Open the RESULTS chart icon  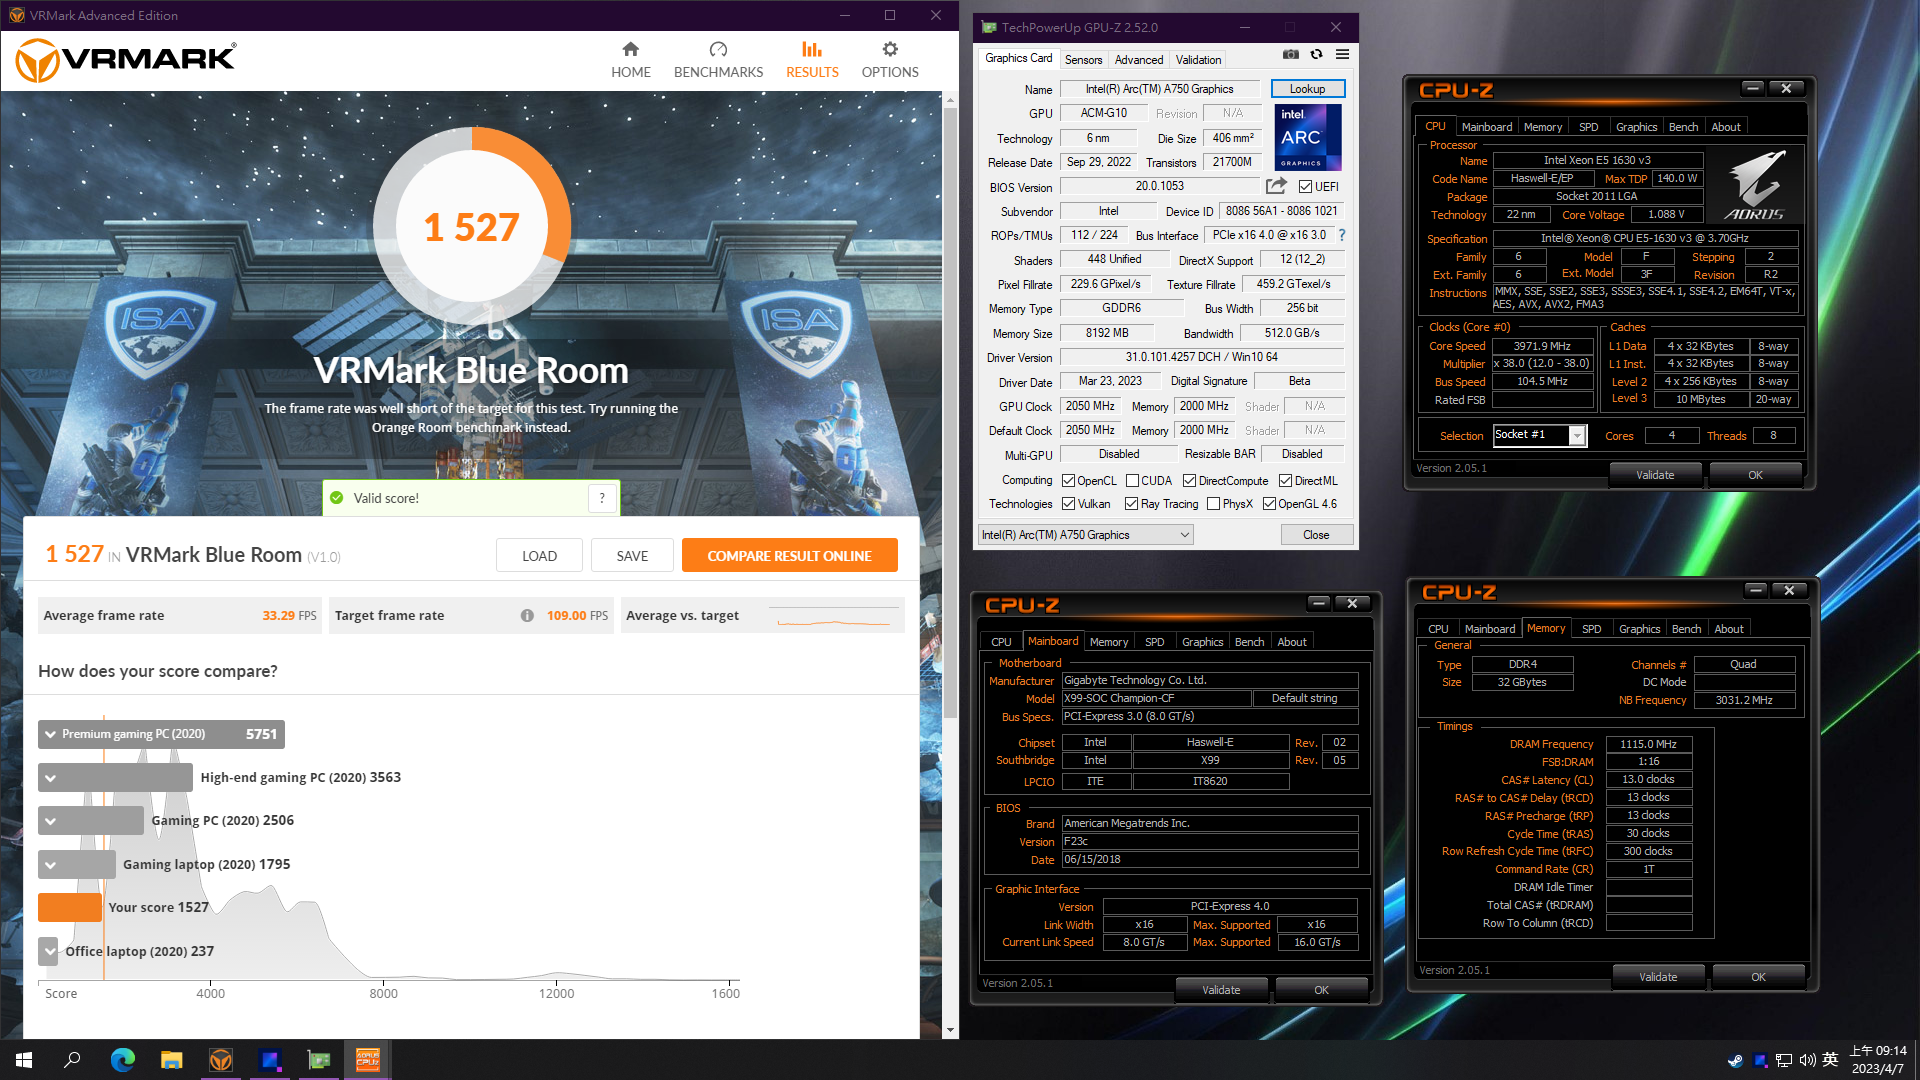pyautogui.click(x=812, y=49)
